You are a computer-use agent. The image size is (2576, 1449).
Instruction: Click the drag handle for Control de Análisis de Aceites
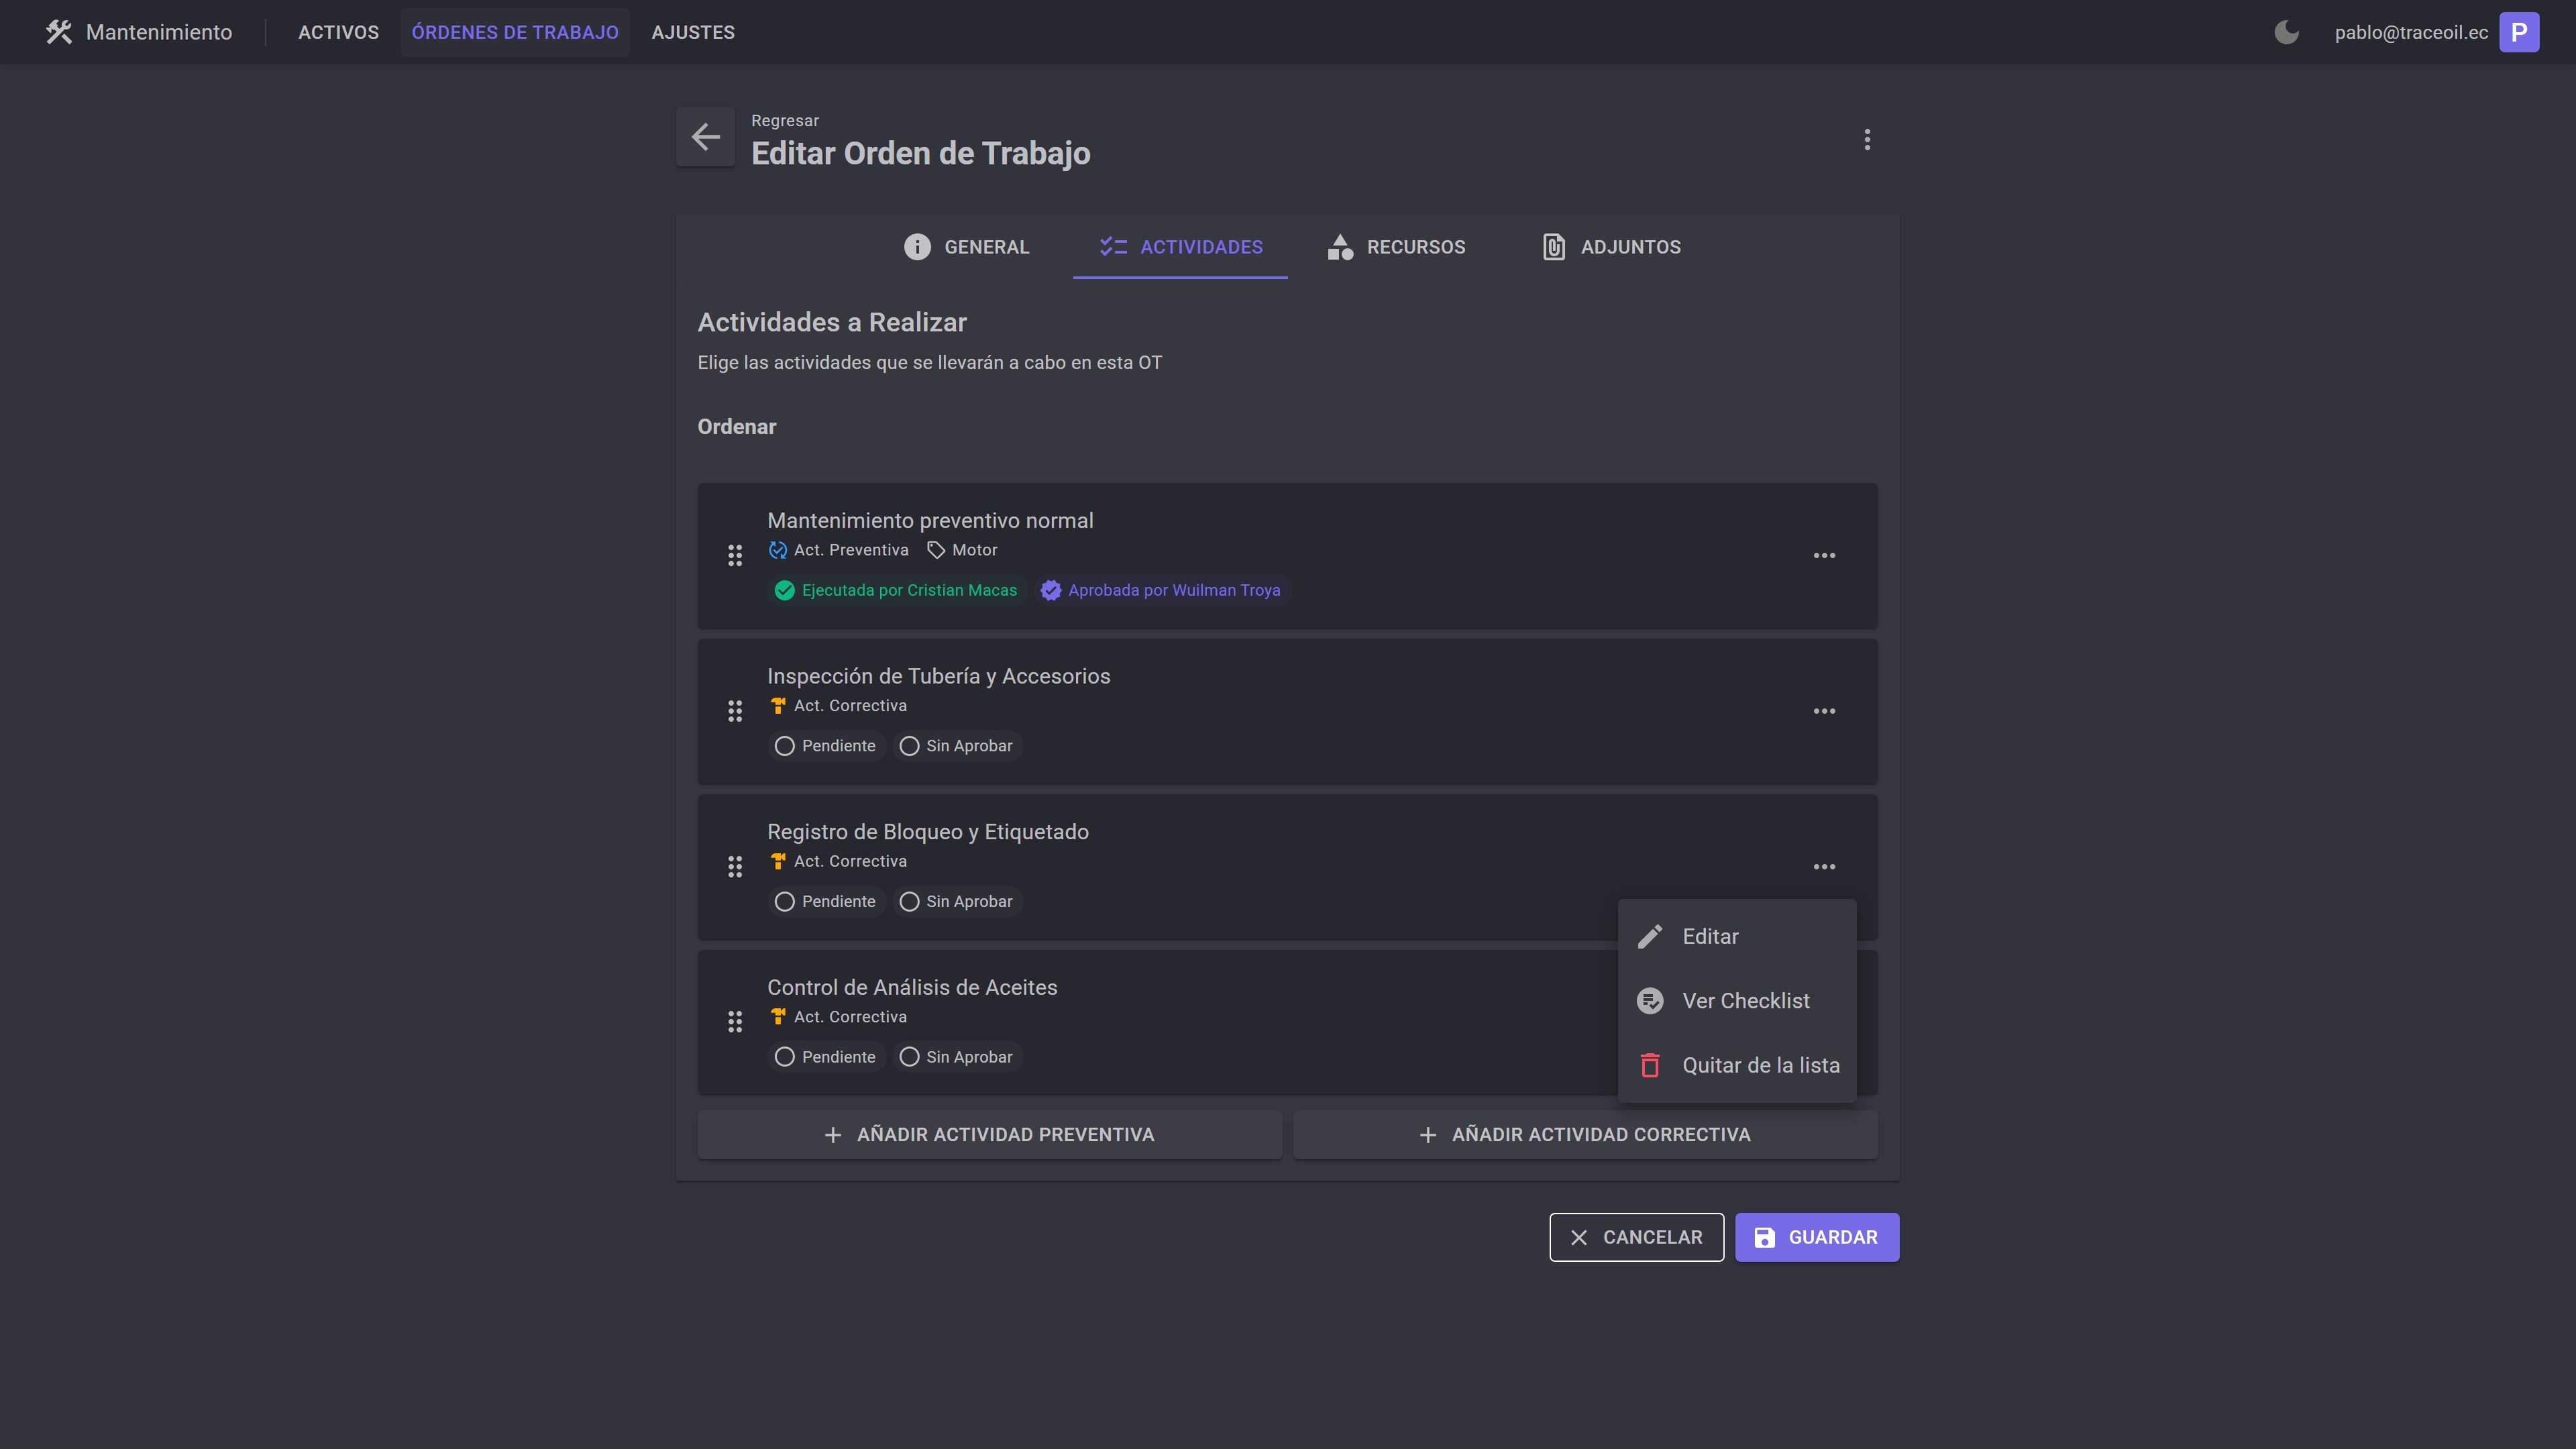[735, 1022]
